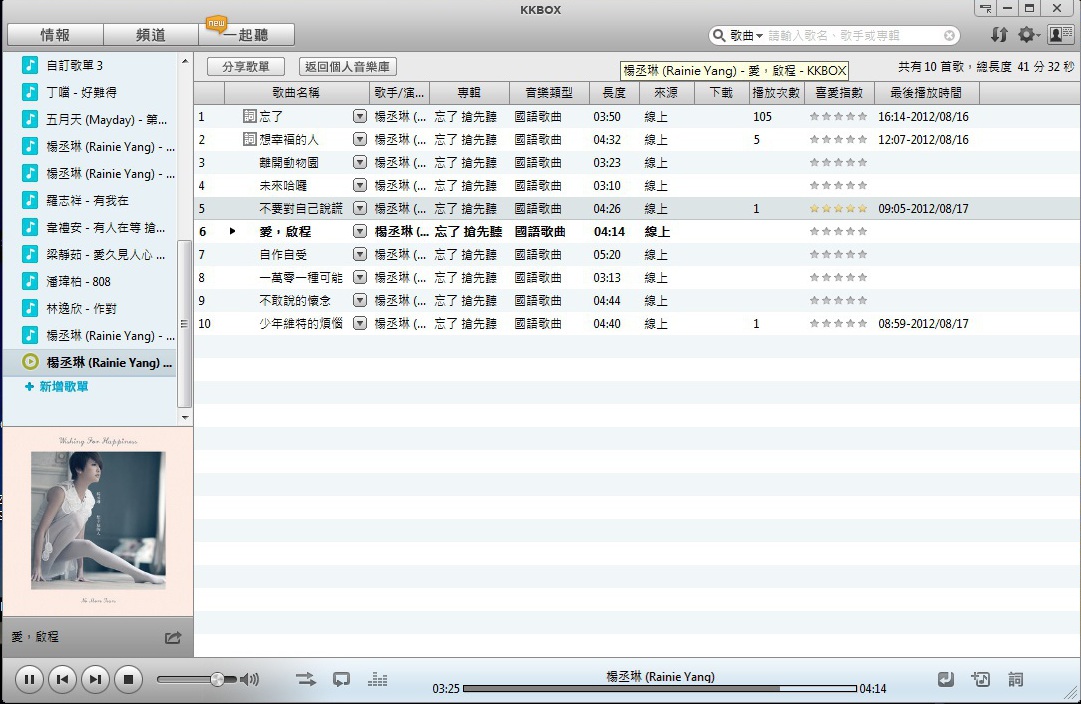1081x704 pixels.
Task: Click 返回個人音樂庫 button
Action: click(347, 67)
